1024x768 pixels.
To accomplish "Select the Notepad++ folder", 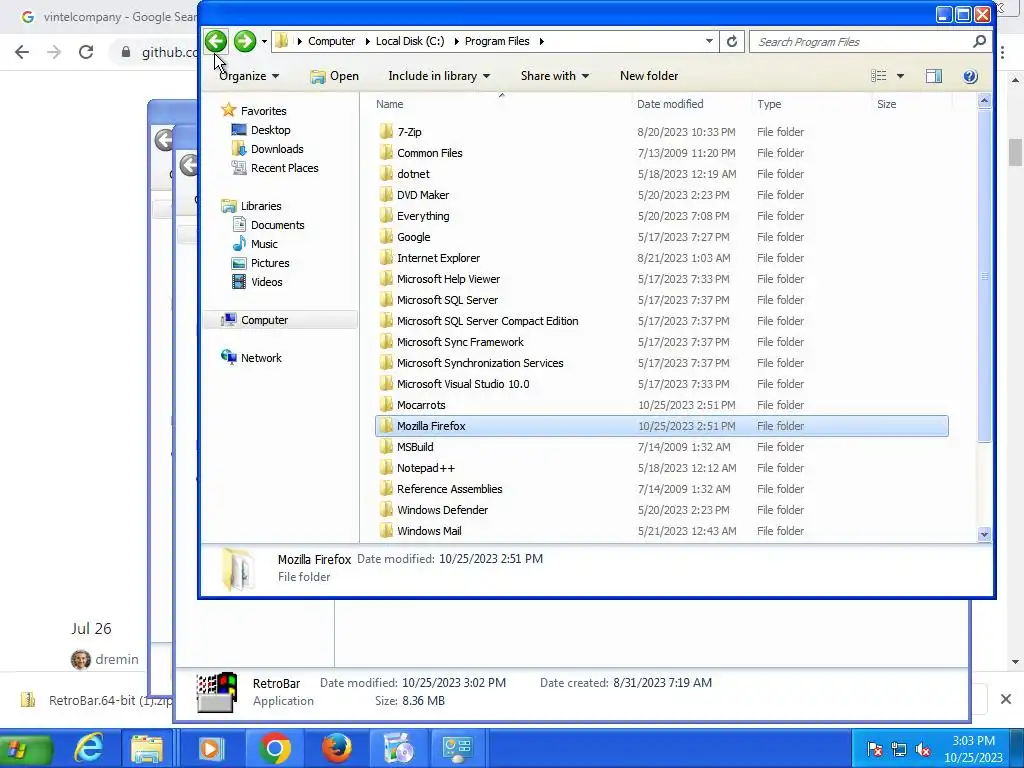I will click(425, 468).
